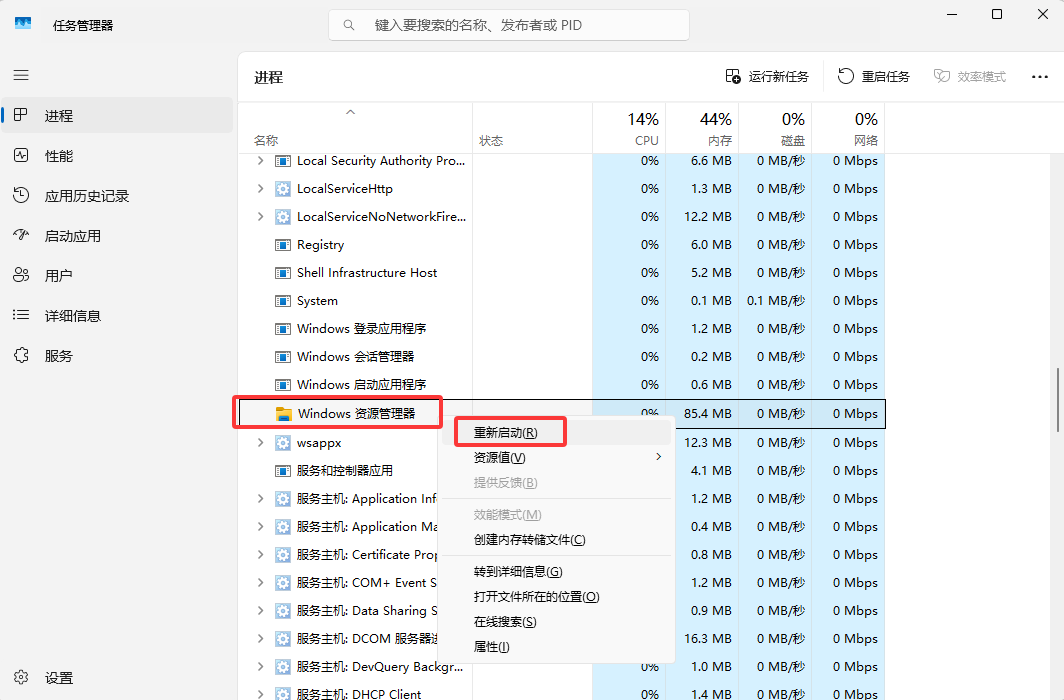Click 运行新任务 run new task button

[x=767, y=77]
